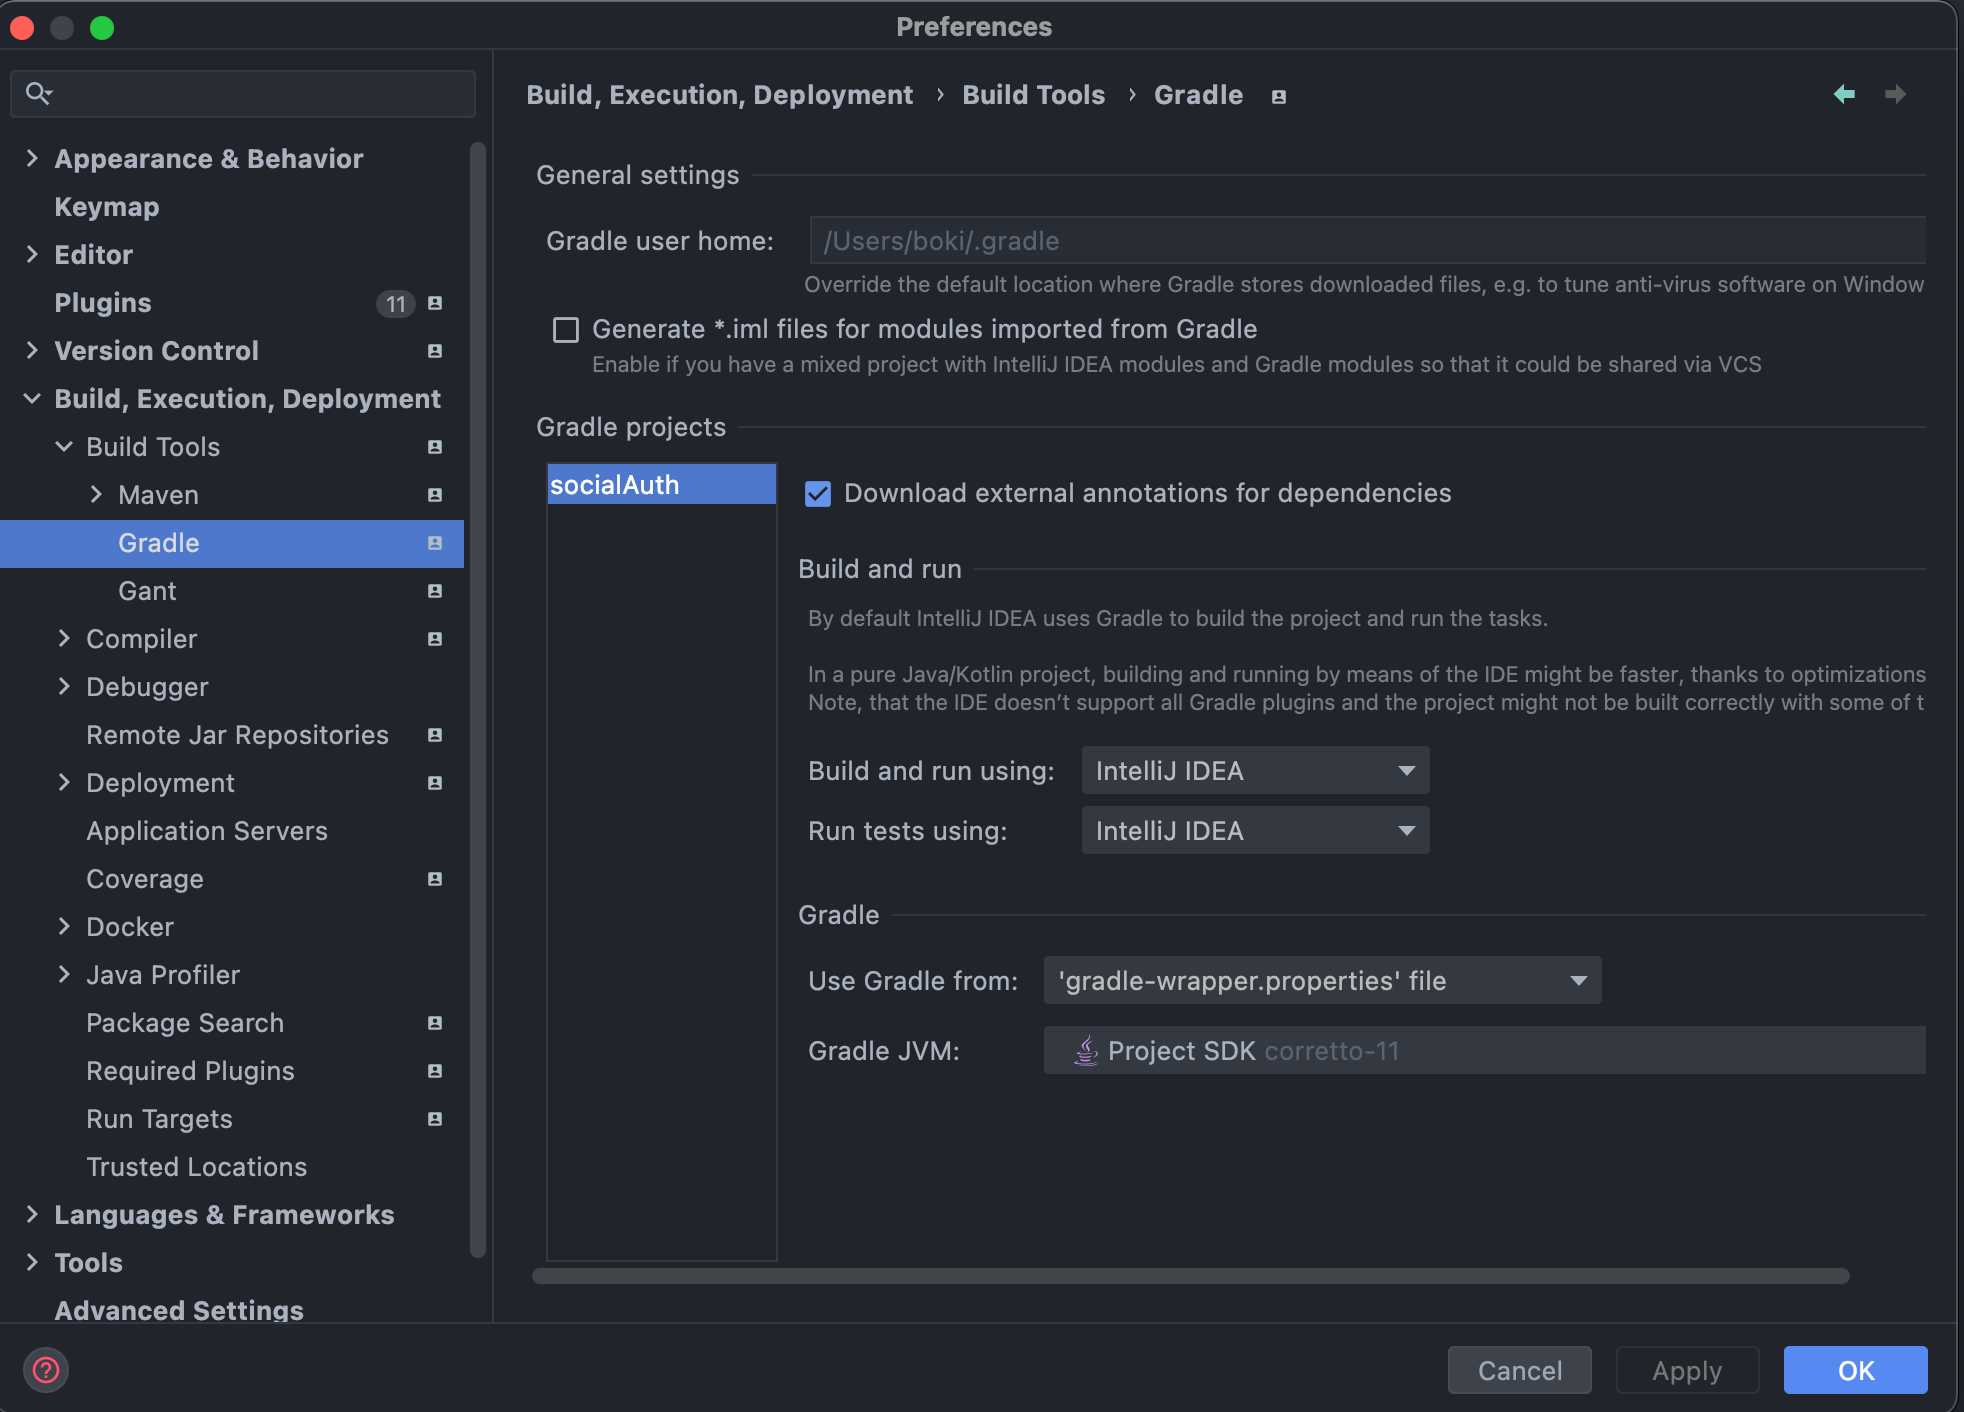Uncheck Download external annotations for dependencies

[x=818, y=494]
